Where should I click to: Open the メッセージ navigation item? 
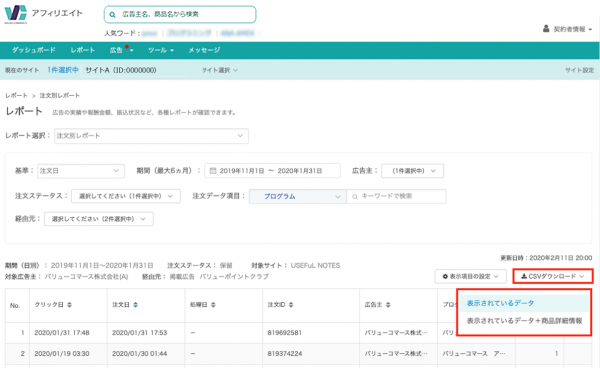(x=204, y=50)
